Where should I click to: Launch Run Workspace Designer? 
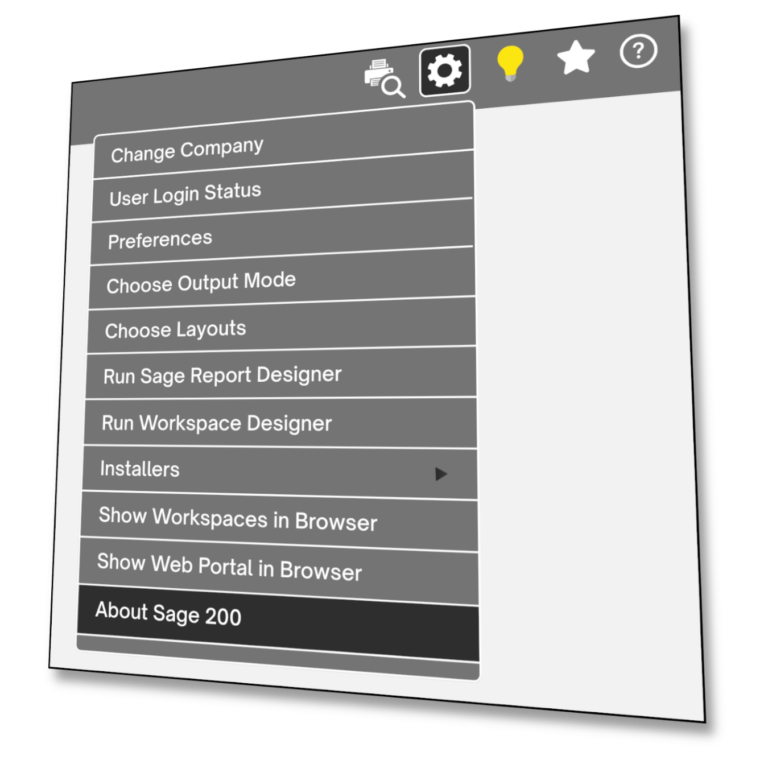[280, 423]
